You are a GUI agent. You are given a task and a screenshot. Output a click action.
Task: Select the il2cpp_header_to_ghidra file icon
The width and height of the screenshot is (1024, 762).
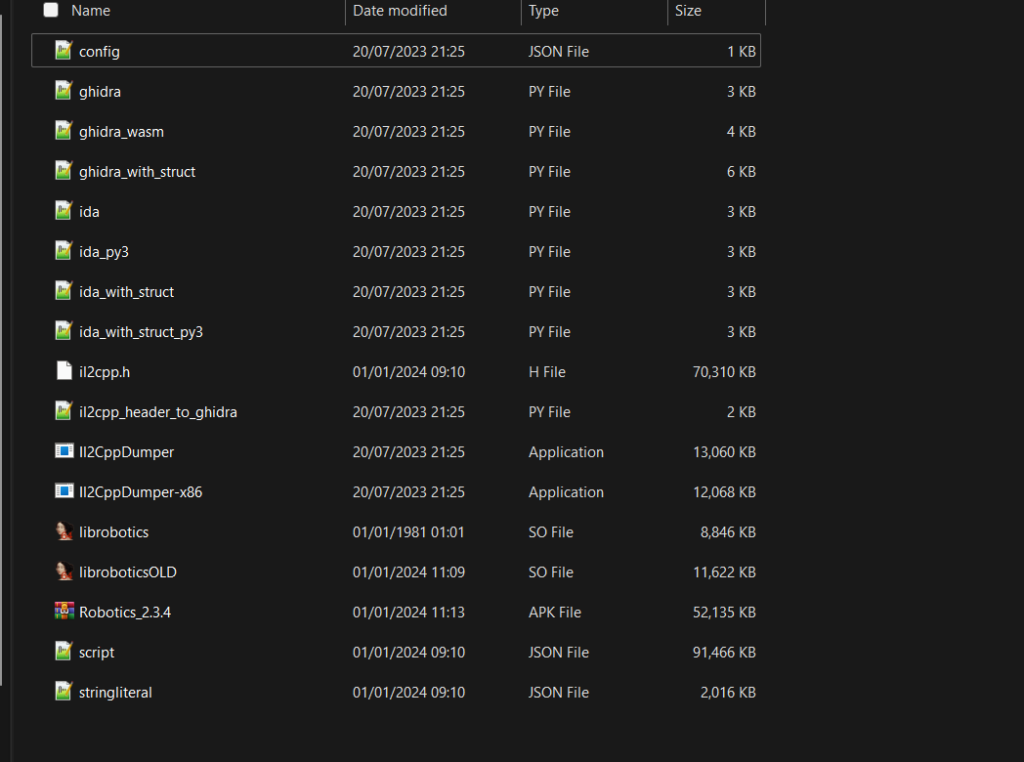[63, 411]
